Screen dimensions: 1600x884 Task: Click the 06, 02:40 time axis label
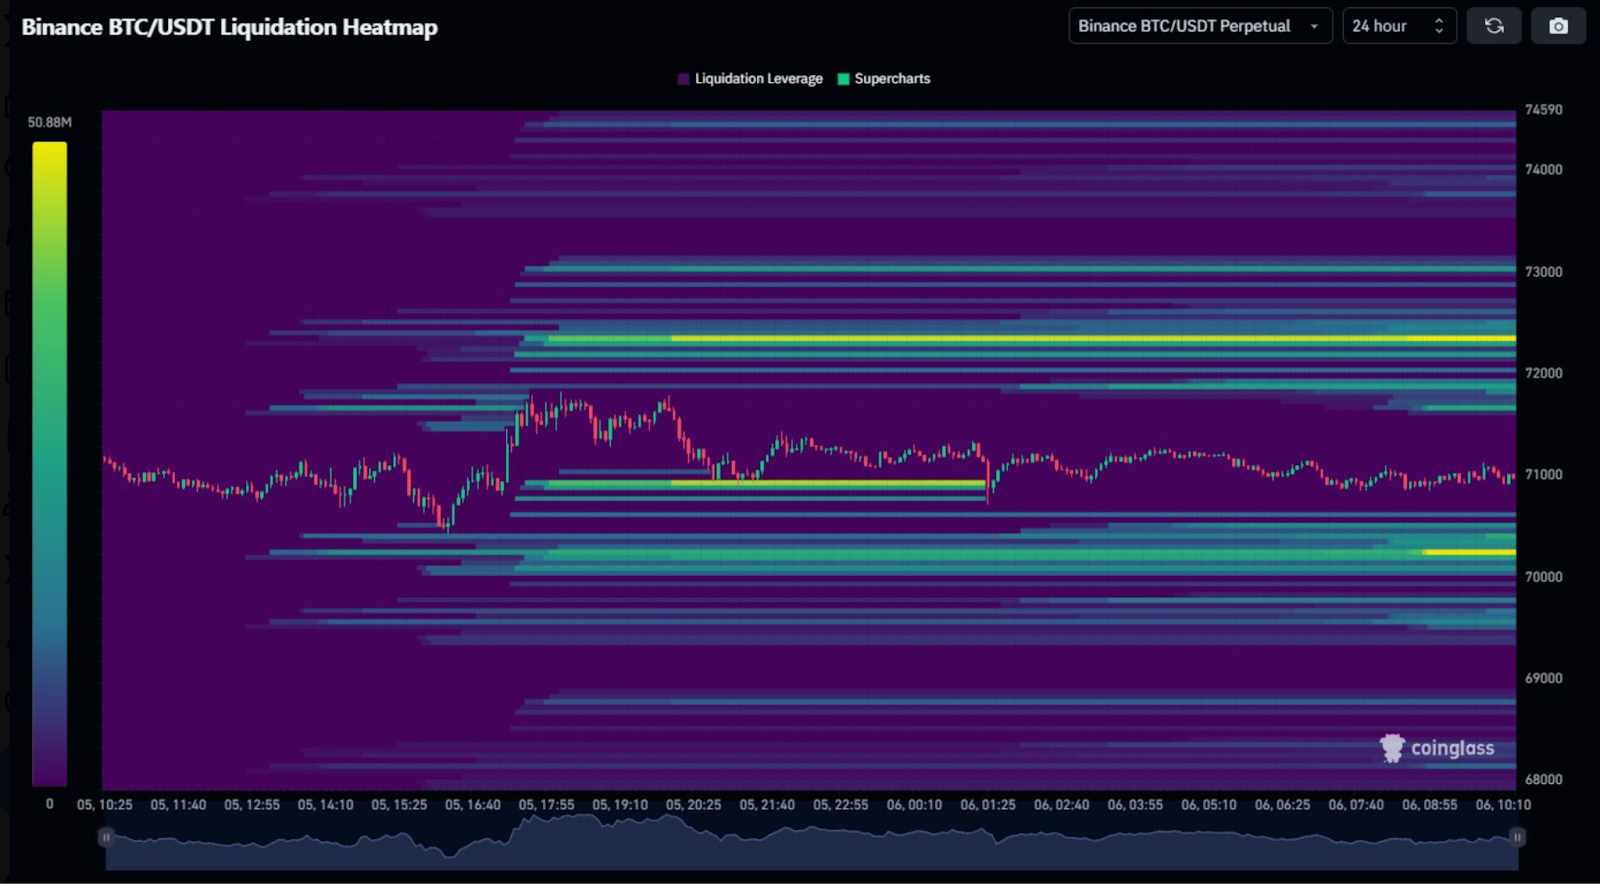tap(1062, 805)
